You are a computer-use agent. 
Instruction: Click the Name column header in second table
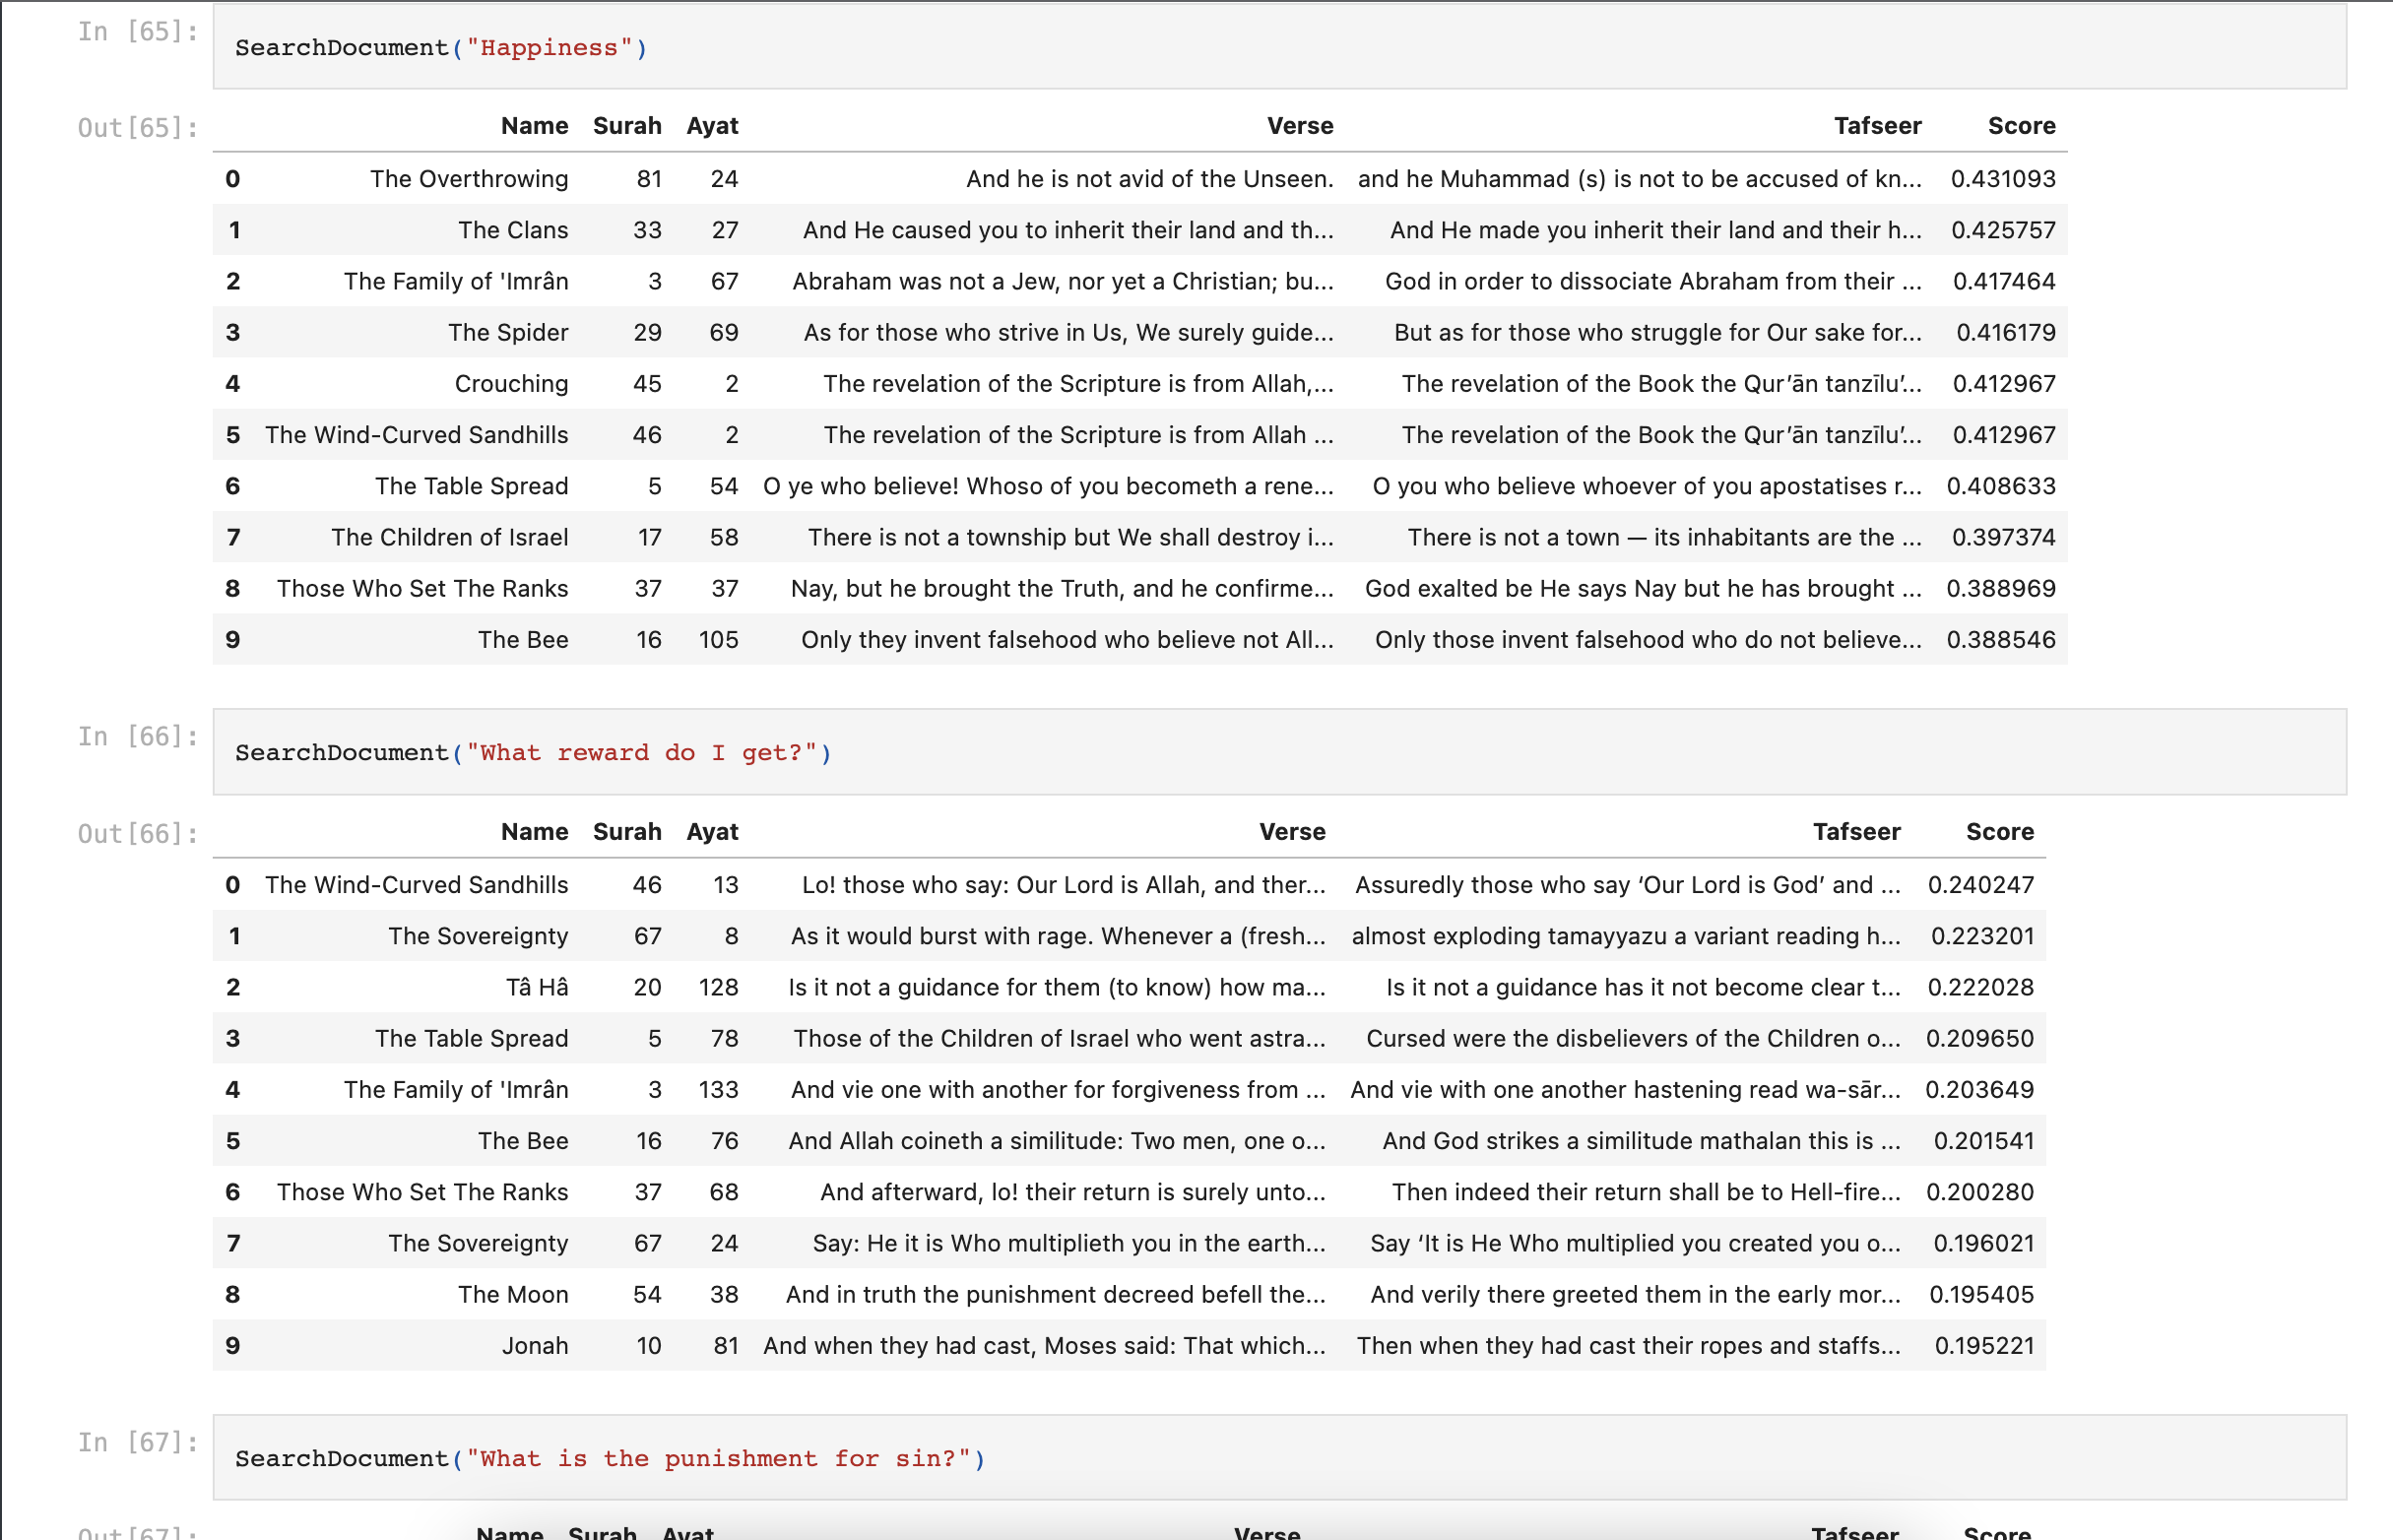(x=534, y=831)
